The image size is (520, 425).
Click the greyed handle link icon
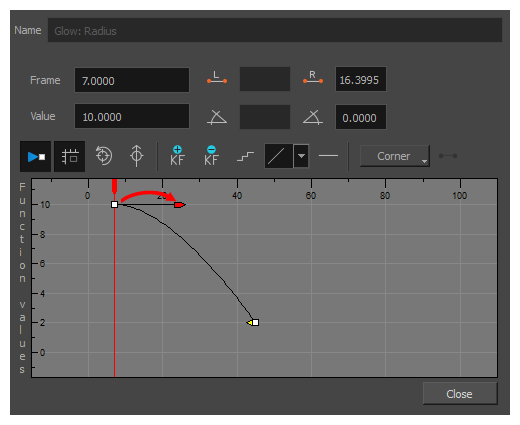click(x=448, y=156)
